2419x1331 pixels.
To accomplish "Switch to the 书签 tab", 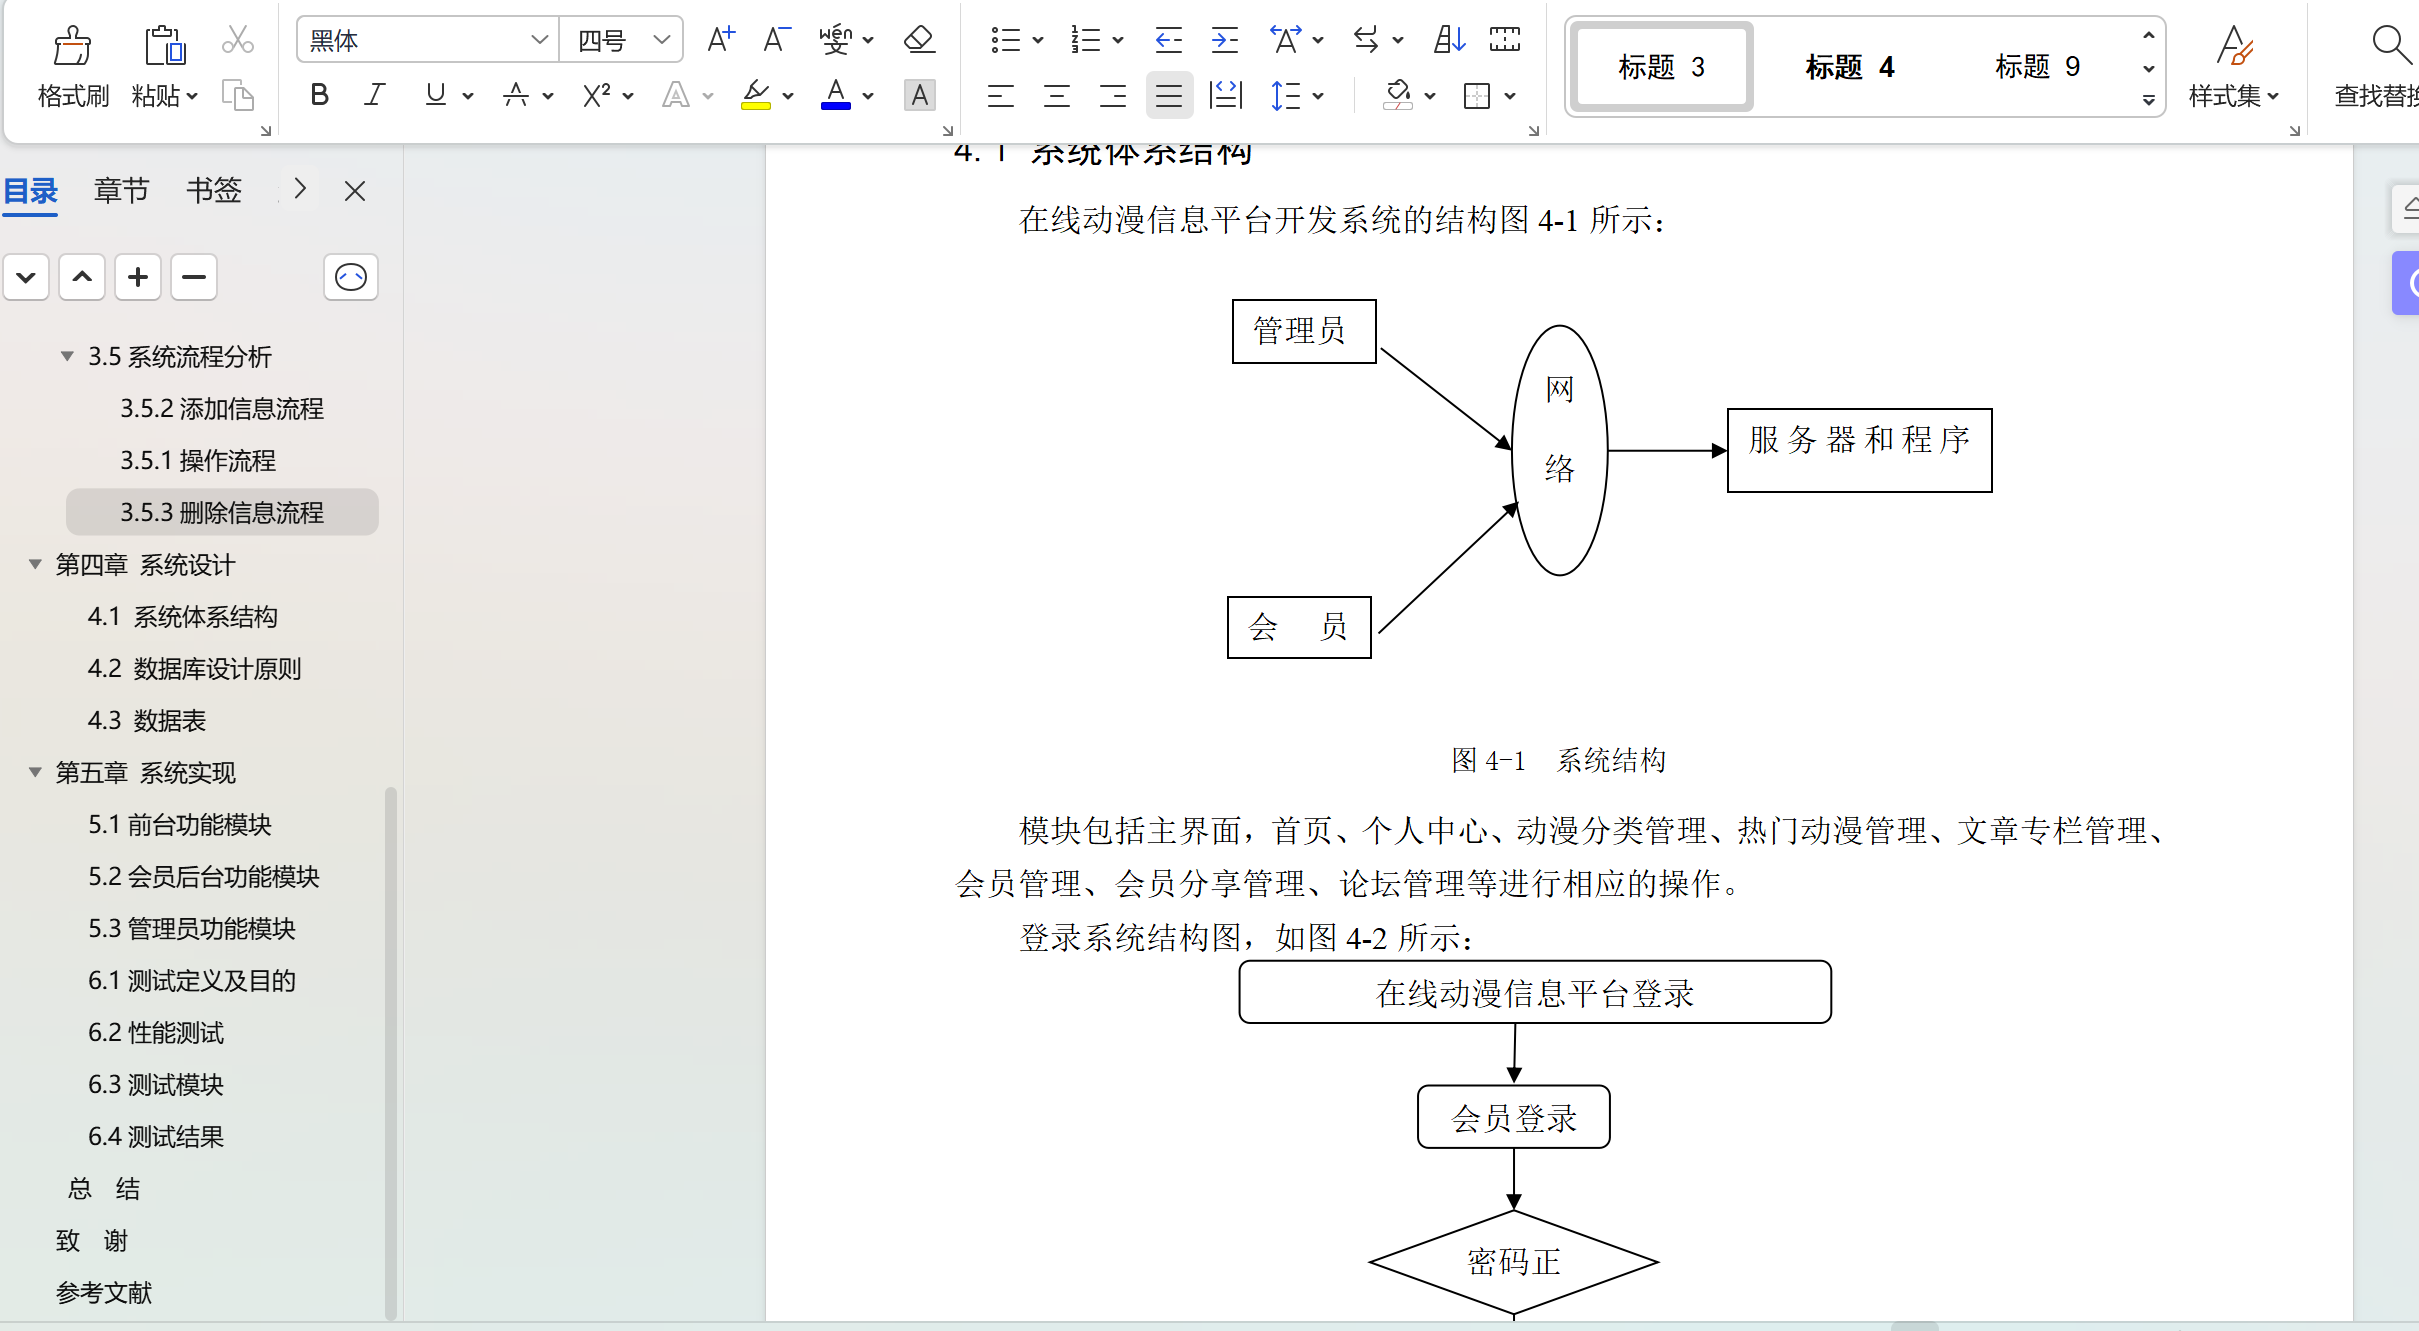I will [214, 190].
